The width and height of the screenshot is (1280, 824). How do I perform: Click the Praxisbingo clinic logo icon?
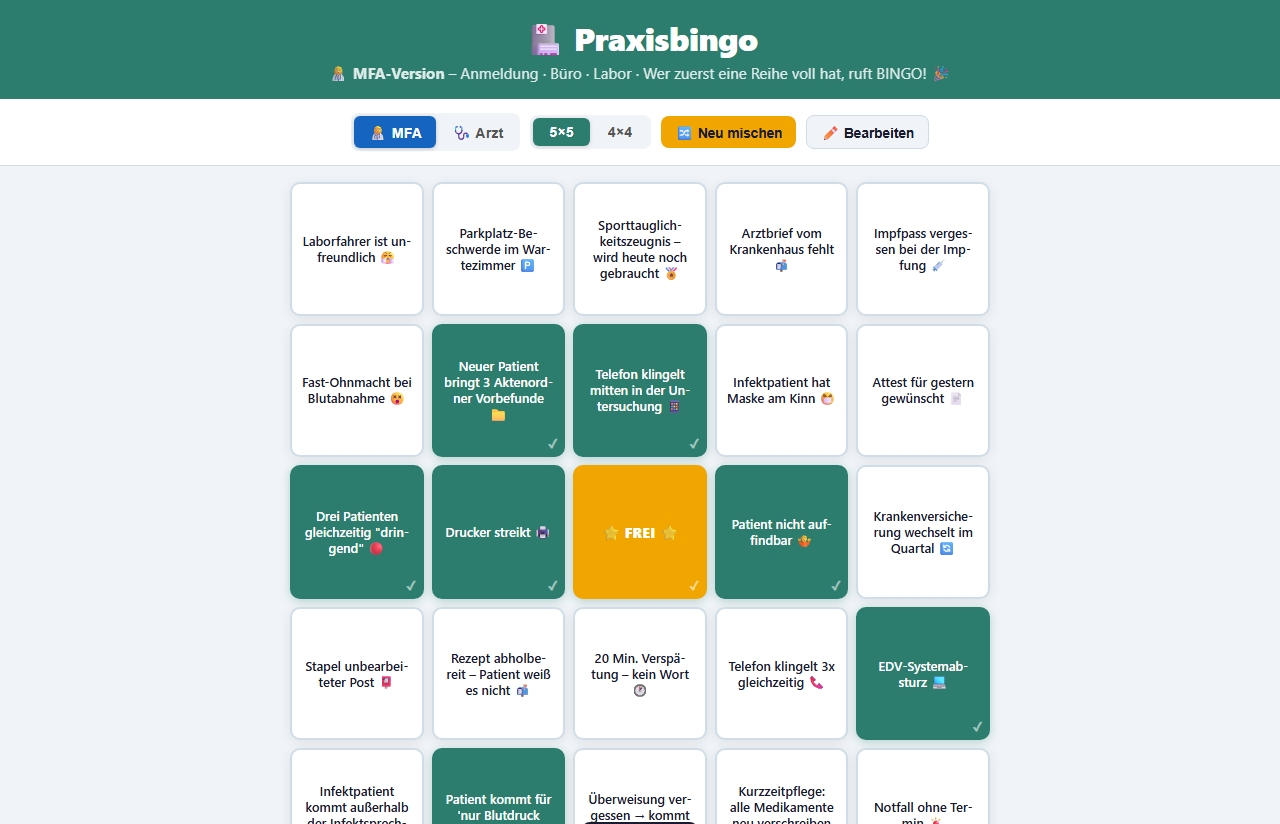pyautogui.click(x=545, y=41)
